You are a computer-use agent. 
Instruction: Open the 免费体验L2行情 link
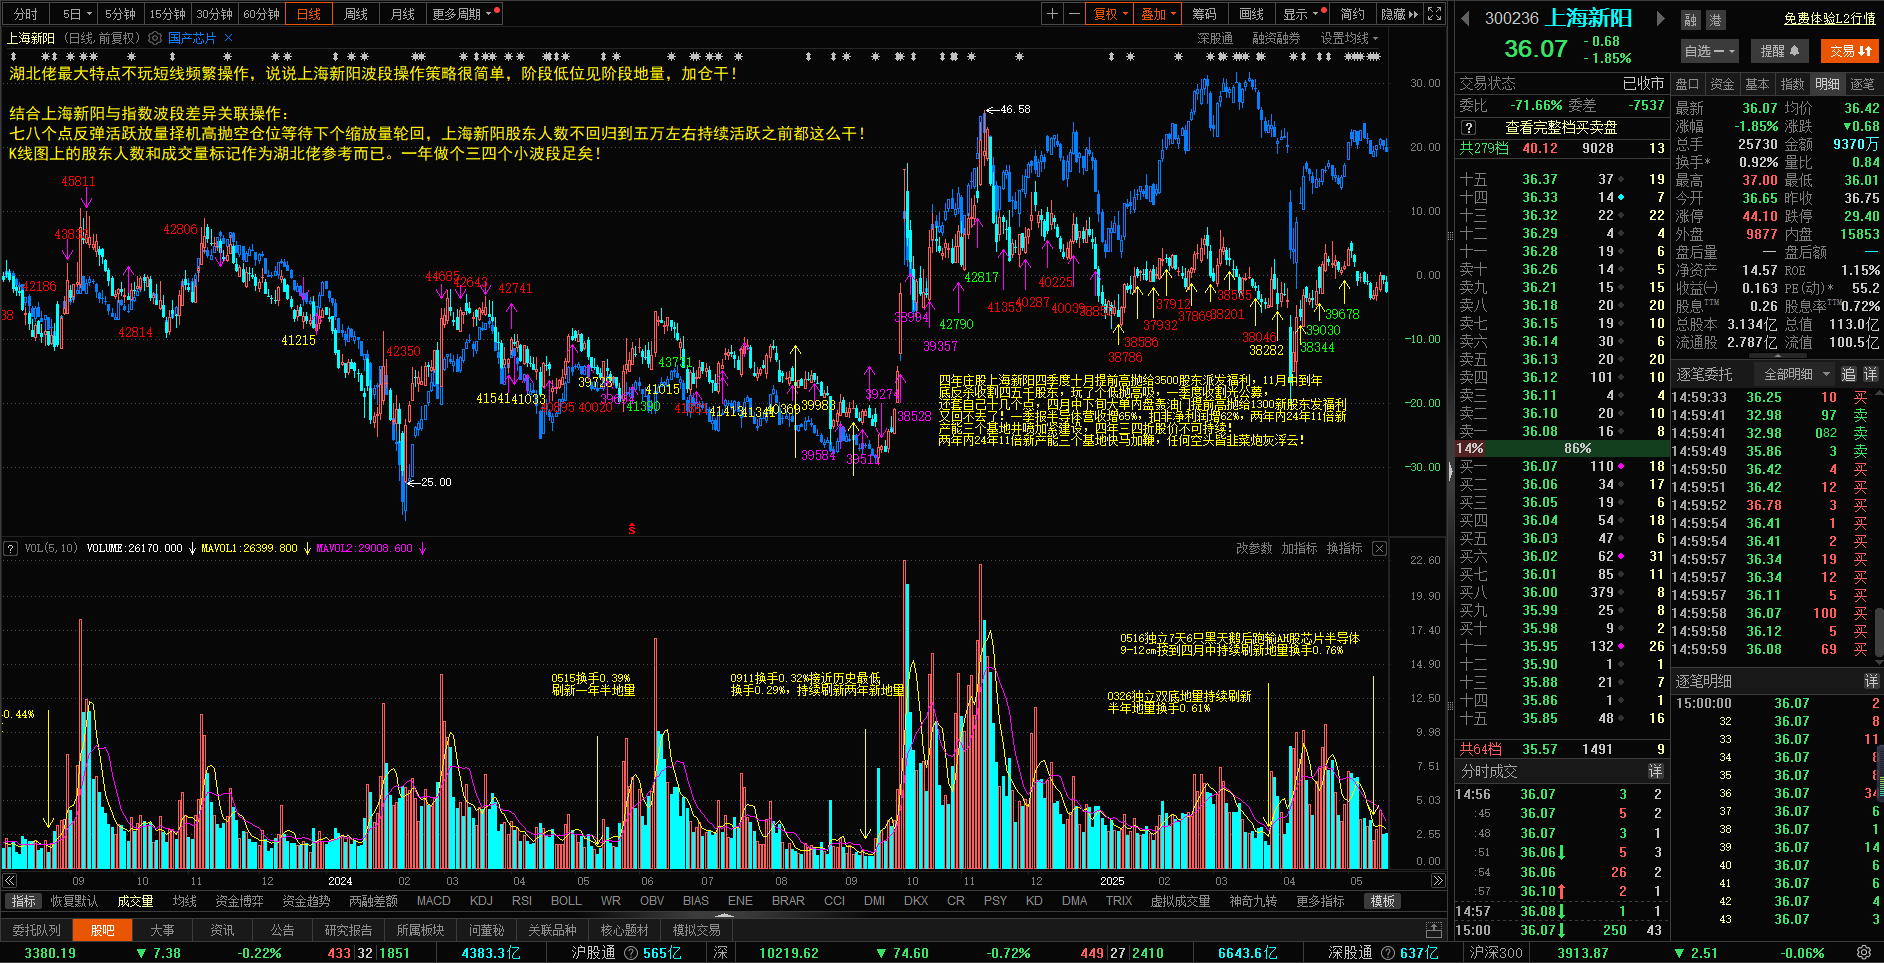point(1829,18)
